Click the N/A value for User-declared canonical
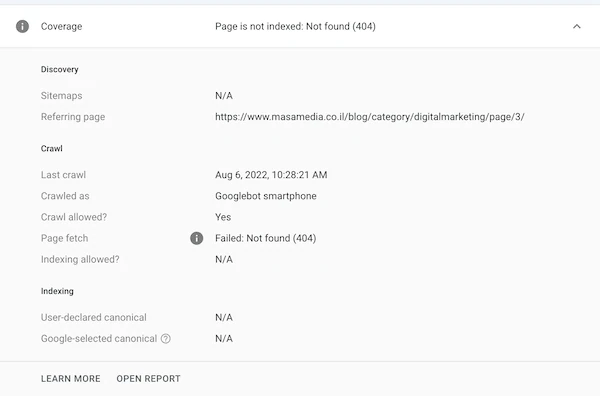This screenshot has width=600, height=396. click(224, 318)
